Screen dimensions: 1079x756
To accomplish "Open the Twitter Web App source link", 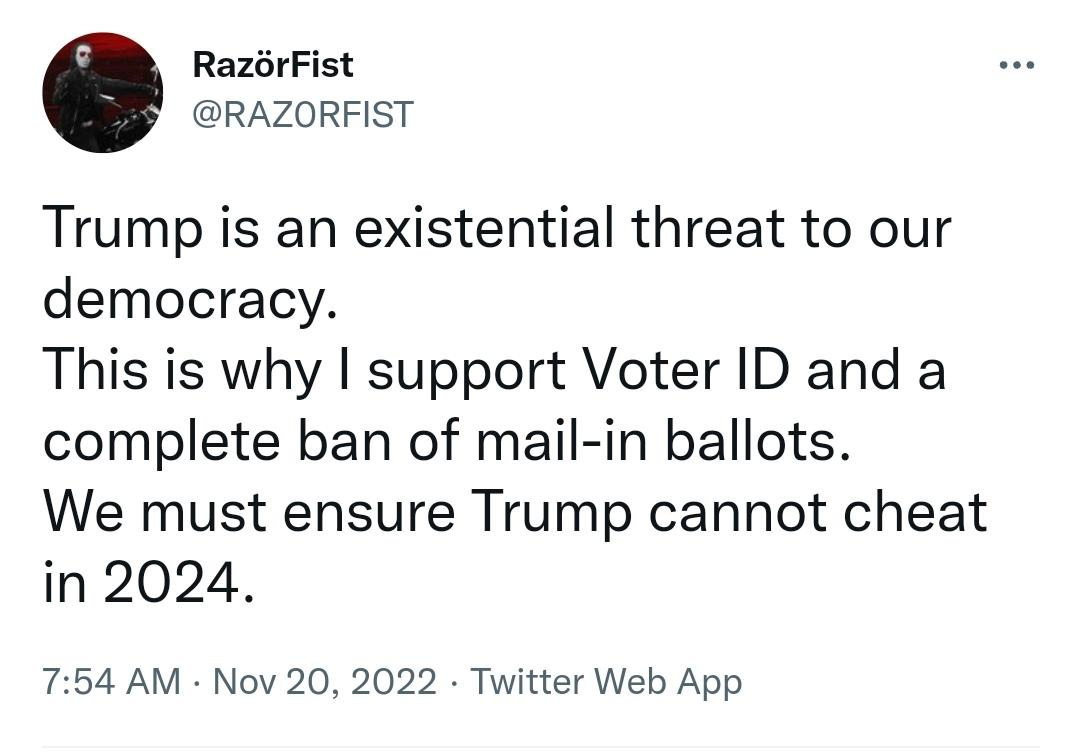I will [606, 682].
